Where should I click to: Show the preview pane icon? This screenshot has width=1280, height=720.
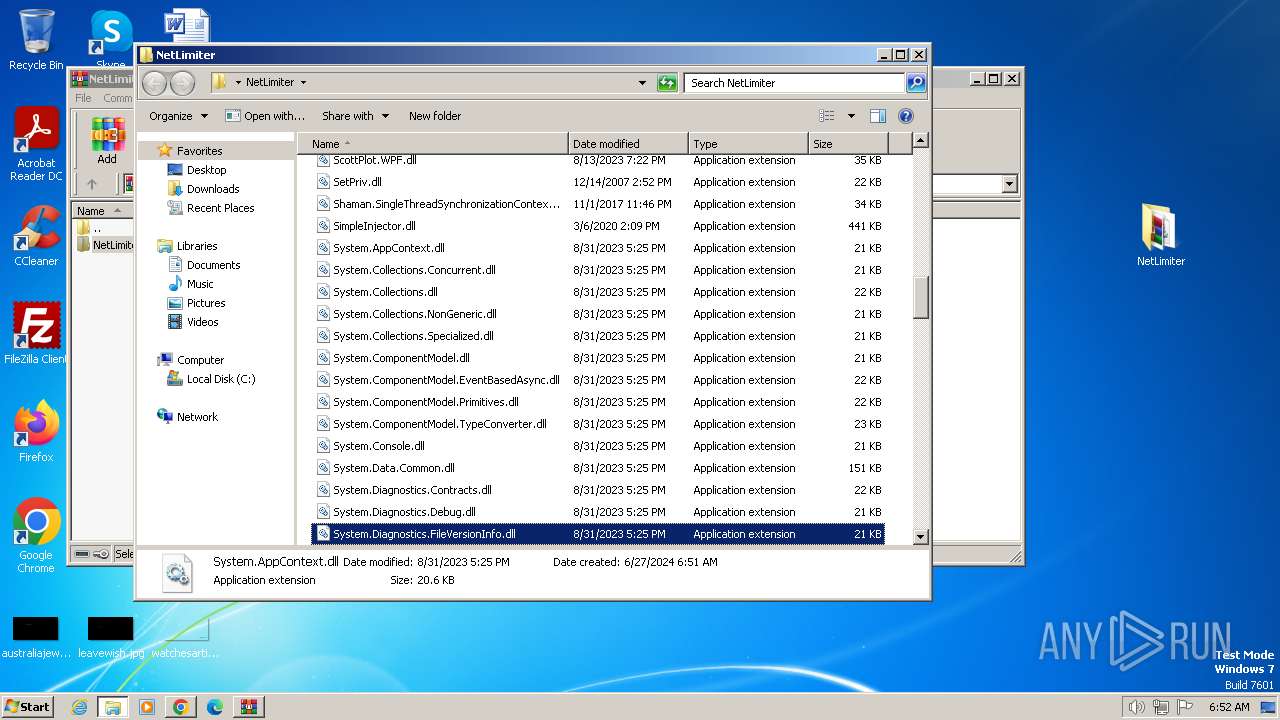point(878,116)
